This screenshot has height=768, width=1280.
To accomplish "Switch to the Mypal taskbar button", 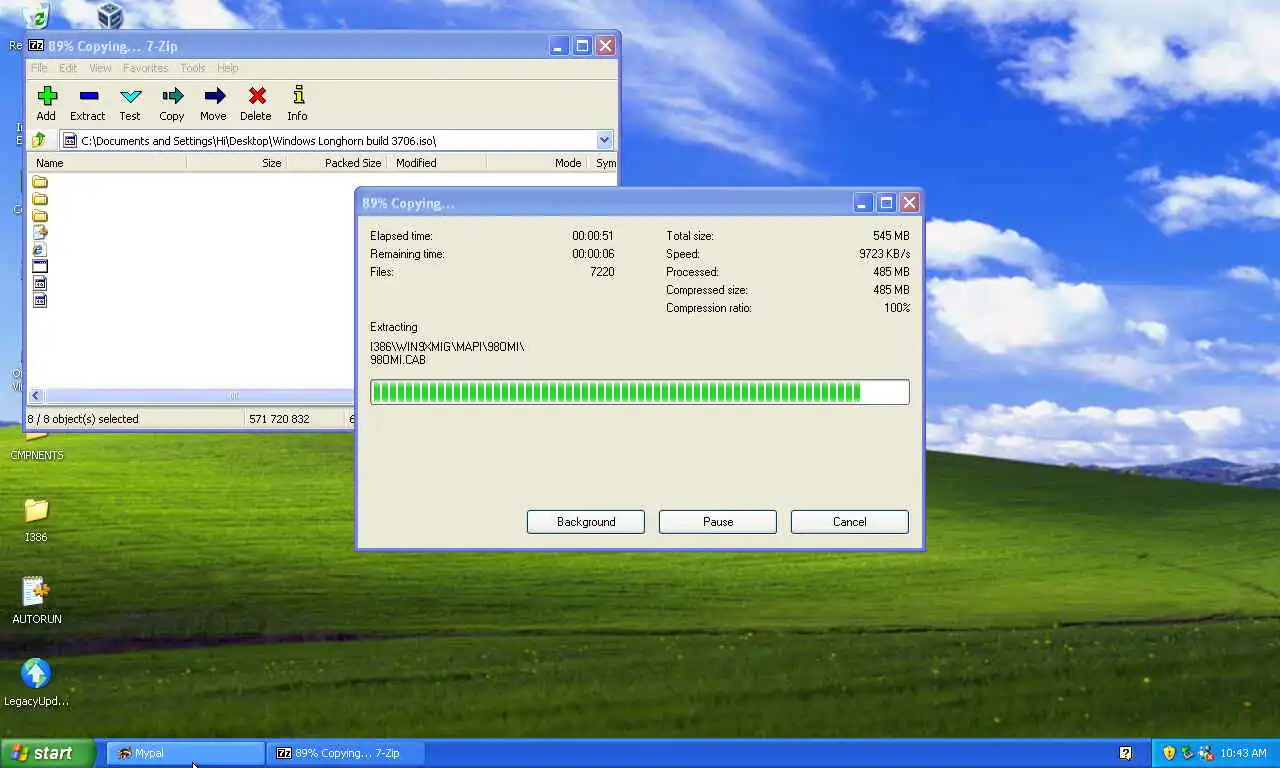I will (x=186, y=753).
